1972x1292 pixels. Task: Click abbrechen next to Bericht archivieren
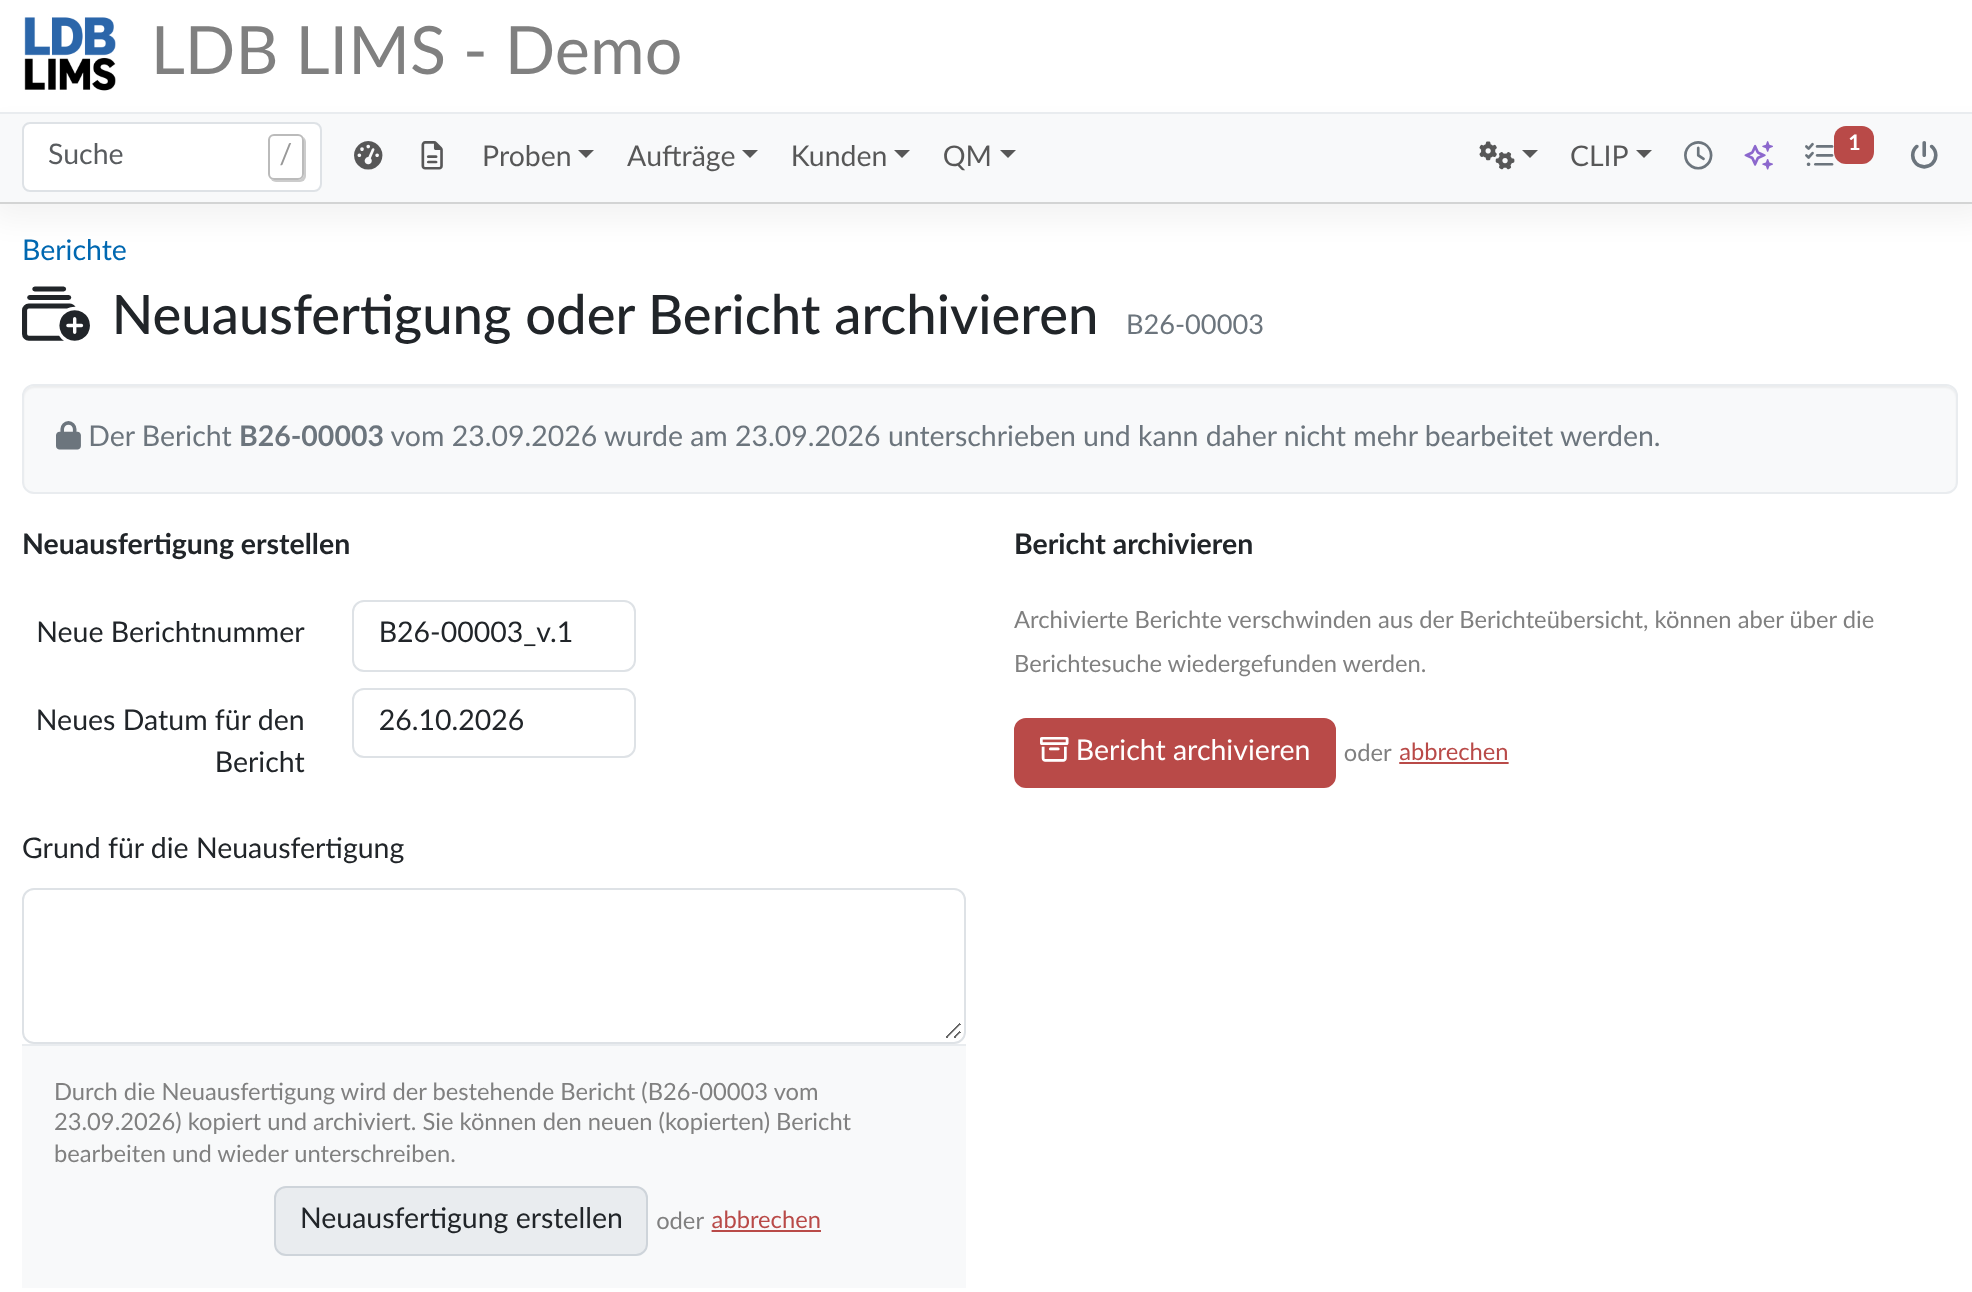pyautogui.click(x=1453, y=753)
